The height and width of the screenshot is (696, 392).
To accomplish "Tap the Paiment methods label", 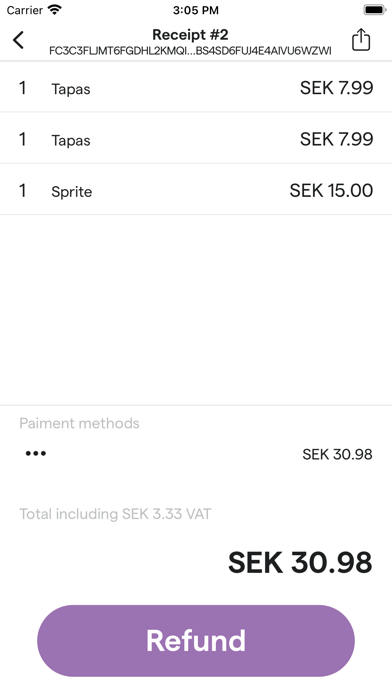I will pos(79,423).
